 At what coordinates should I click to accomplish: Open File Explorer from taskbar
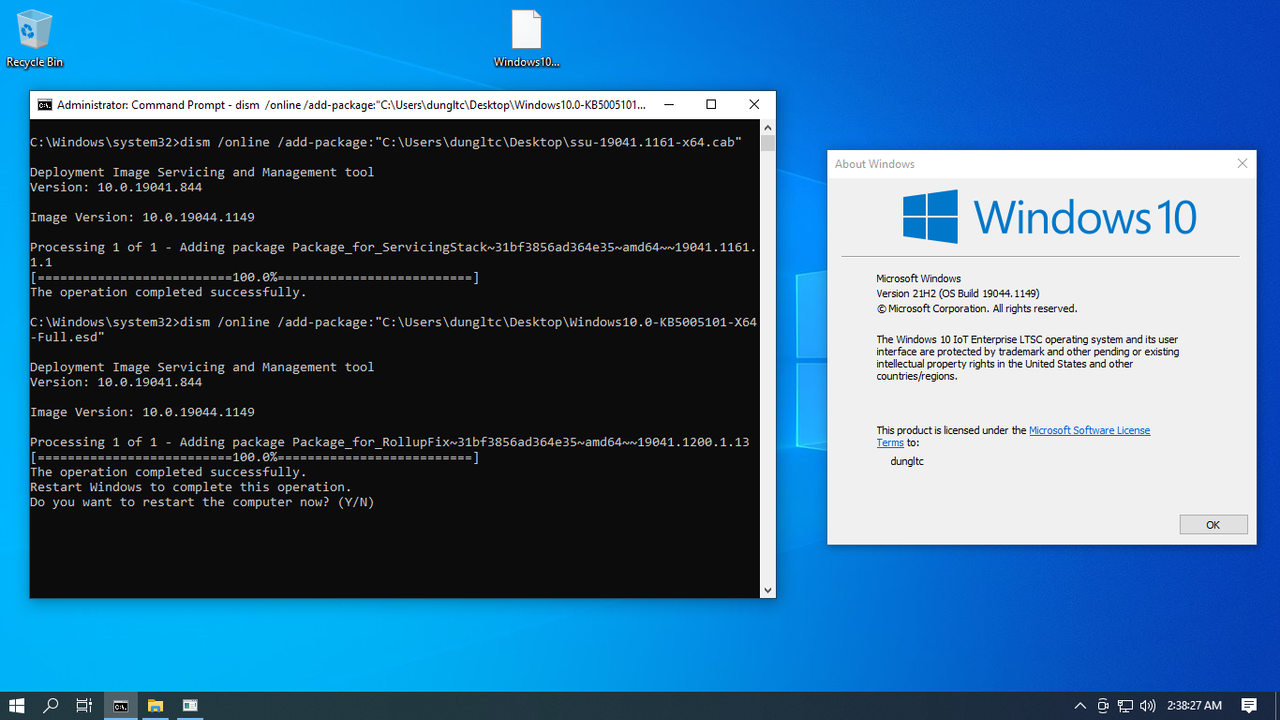click(x=155, y=705)
